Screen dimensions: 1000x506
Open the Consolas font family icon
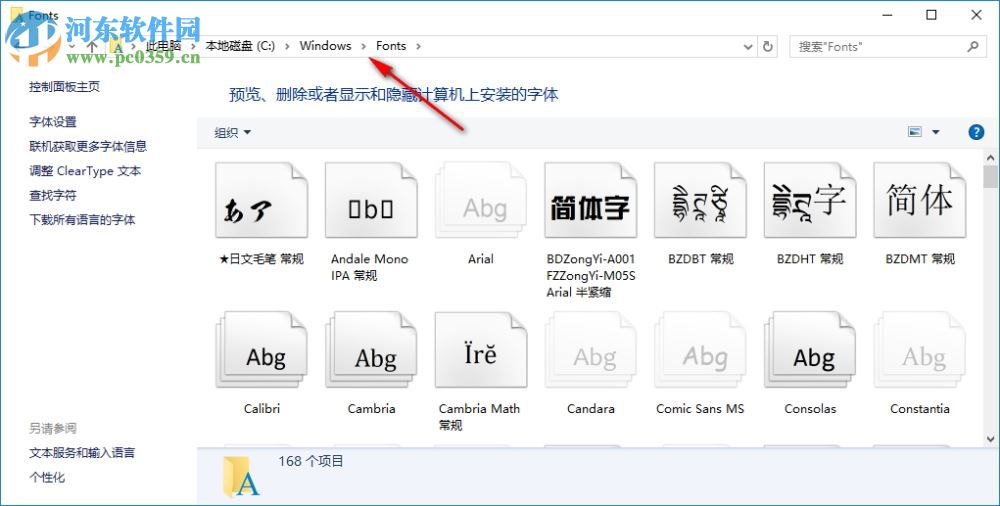click(x=810, y=350)
